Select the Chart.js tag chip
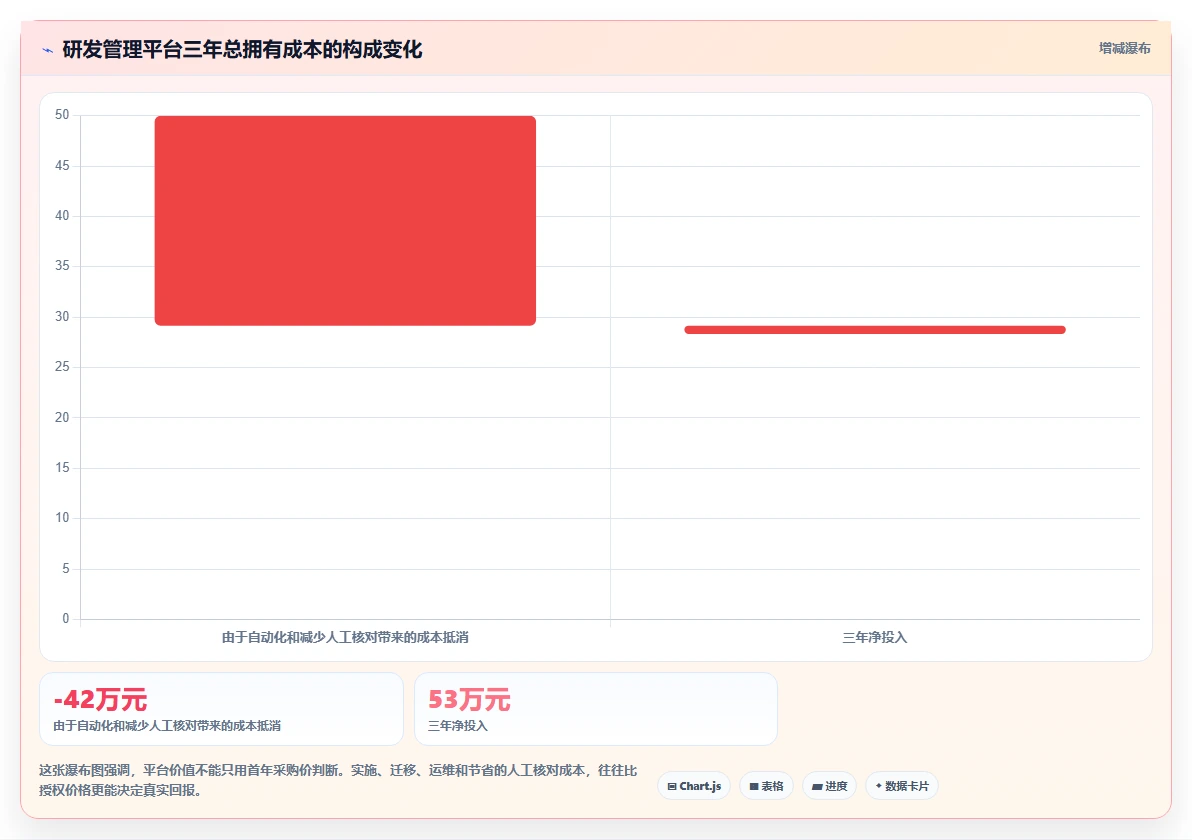Screen dimensions: 1192x840 tap(694, 786)
